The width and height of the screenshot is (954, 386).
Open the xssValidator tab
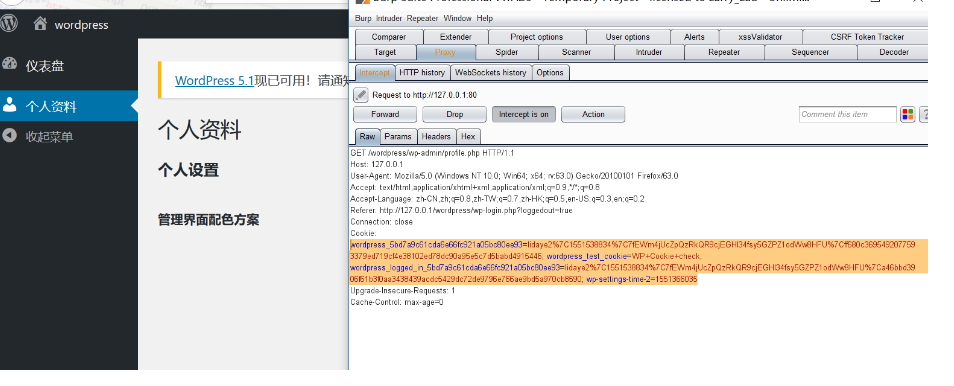761,37
